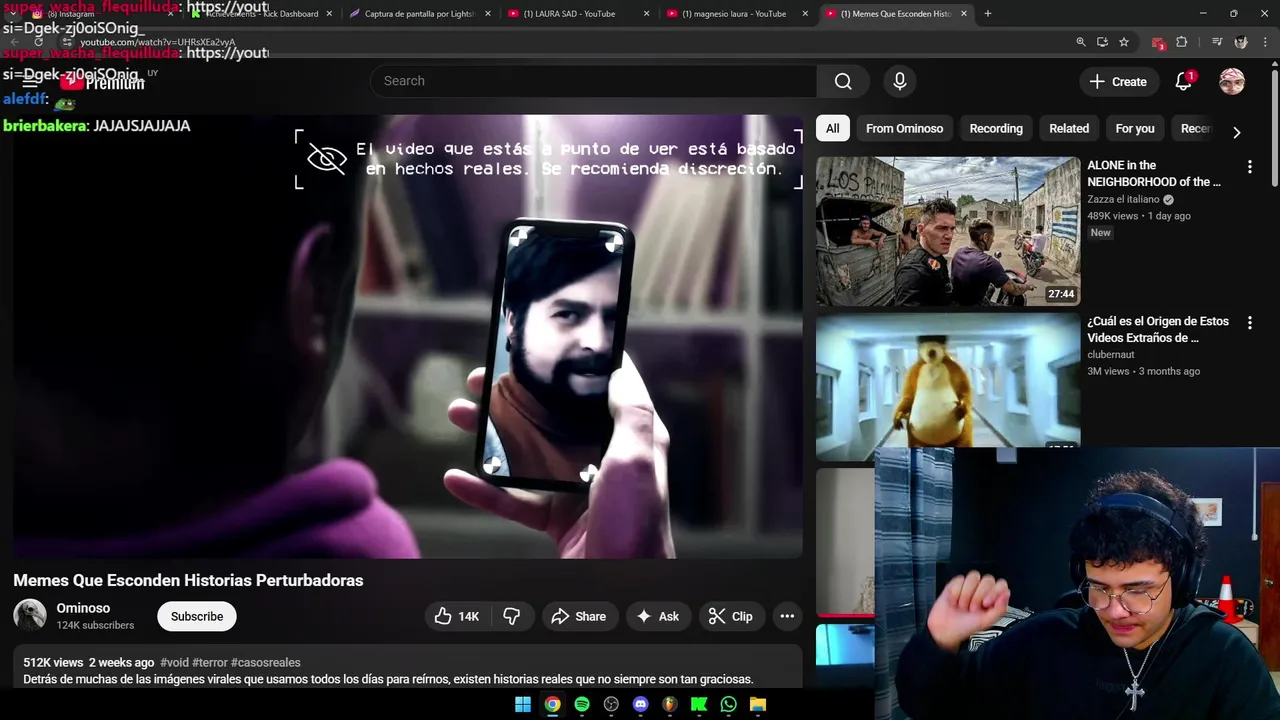The width and height of the screenshot is (1280, 720).
Task: Click the red extension icon with badge
Action: [1158, 43]
